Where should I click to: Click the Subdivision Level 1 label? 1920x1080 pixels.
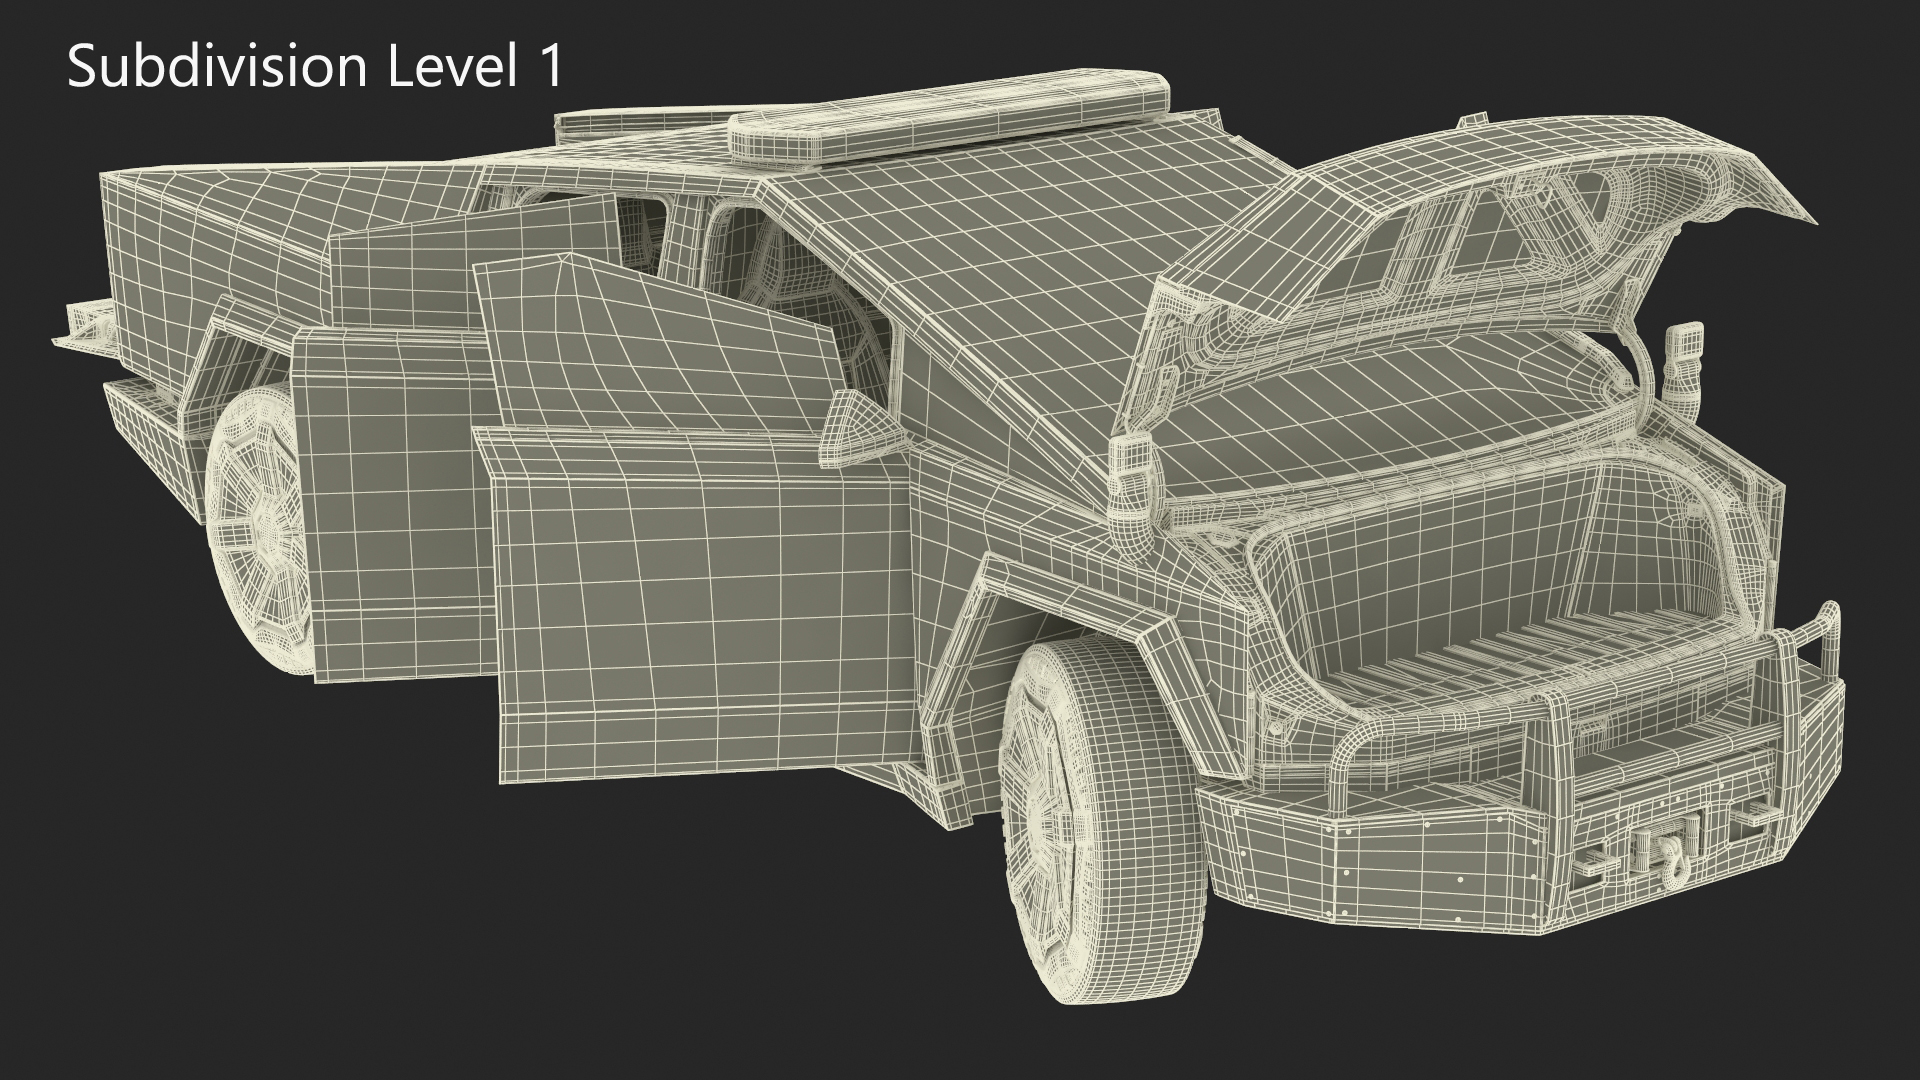pos(315,68)
